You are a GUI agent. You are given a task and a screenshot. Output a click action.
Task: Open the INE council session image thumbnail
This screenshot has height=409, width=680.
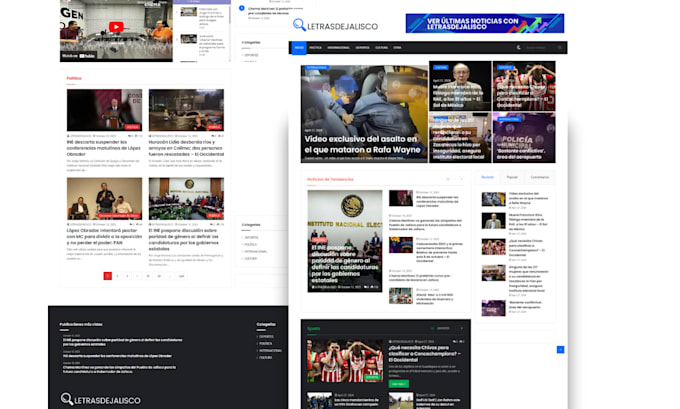pos(186,199)
